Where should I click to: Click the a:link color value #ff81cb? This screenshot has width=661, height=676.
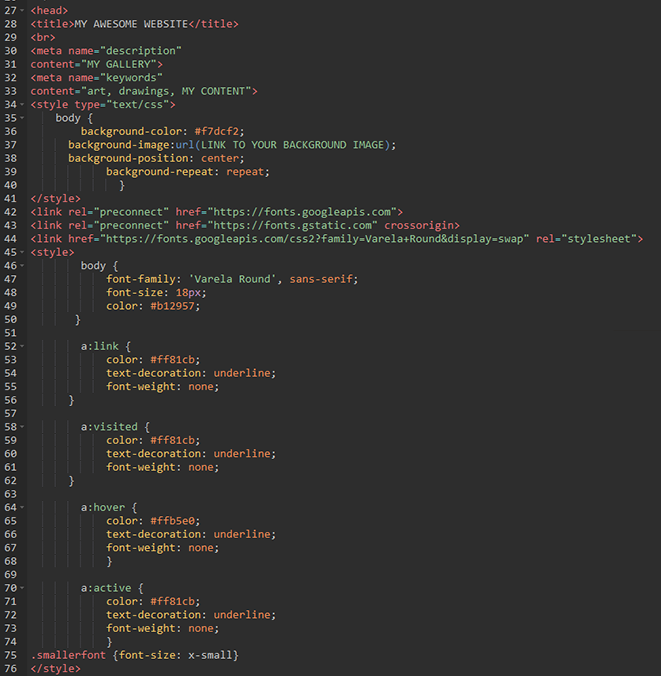pos(172,360)
